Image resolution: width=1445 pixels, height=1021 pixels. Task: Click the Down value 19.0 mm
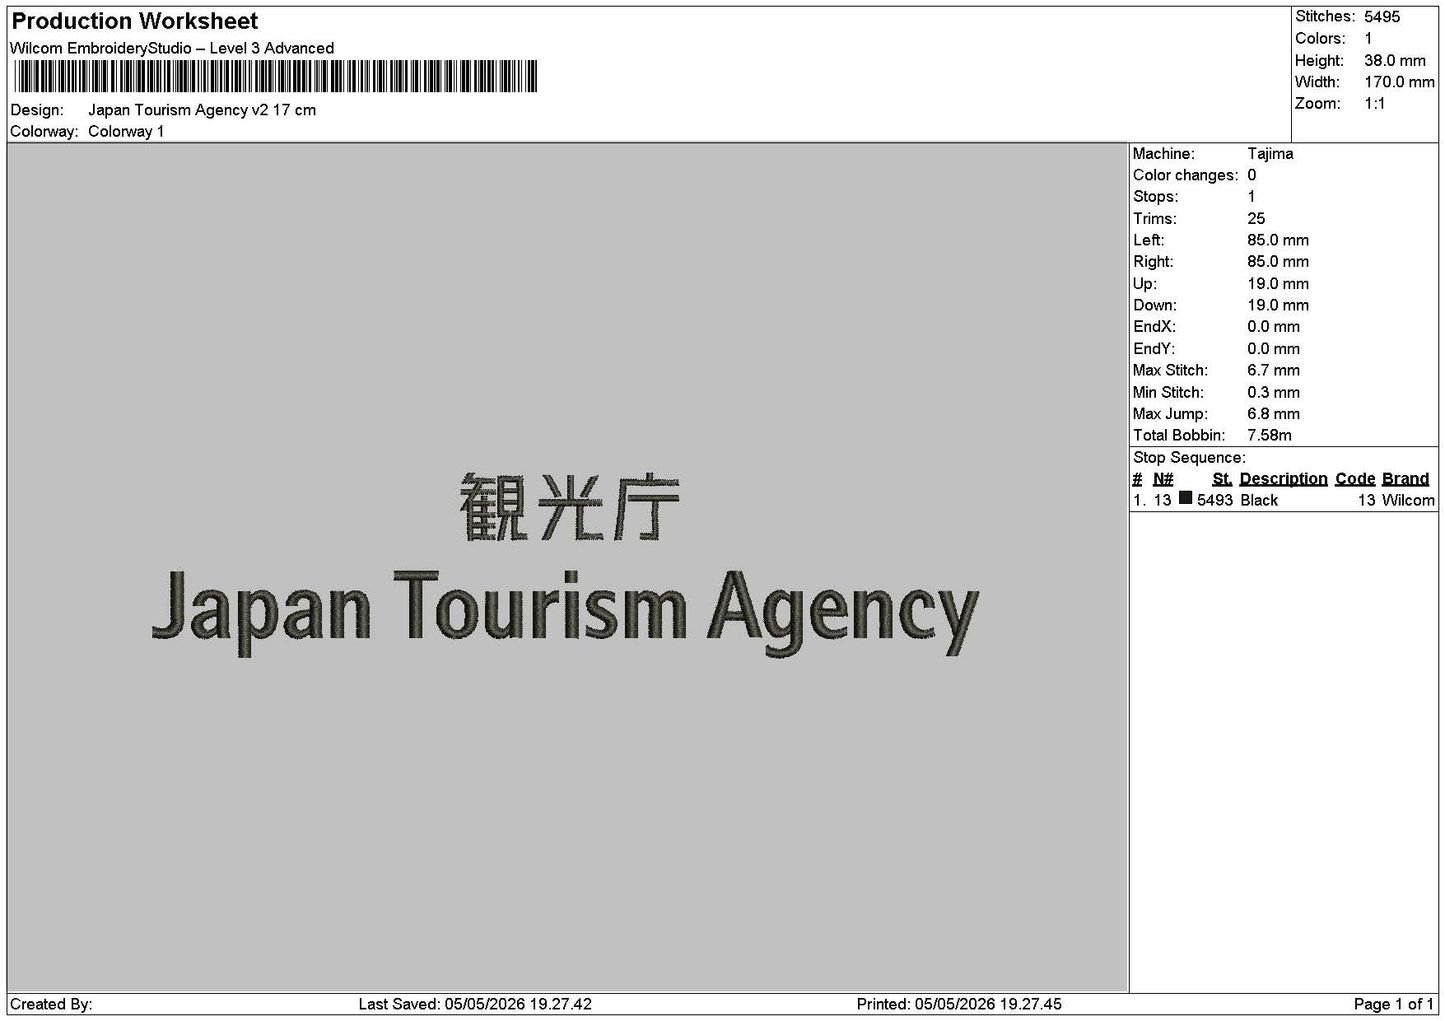pyautogui.click(x=1278, y=305)
